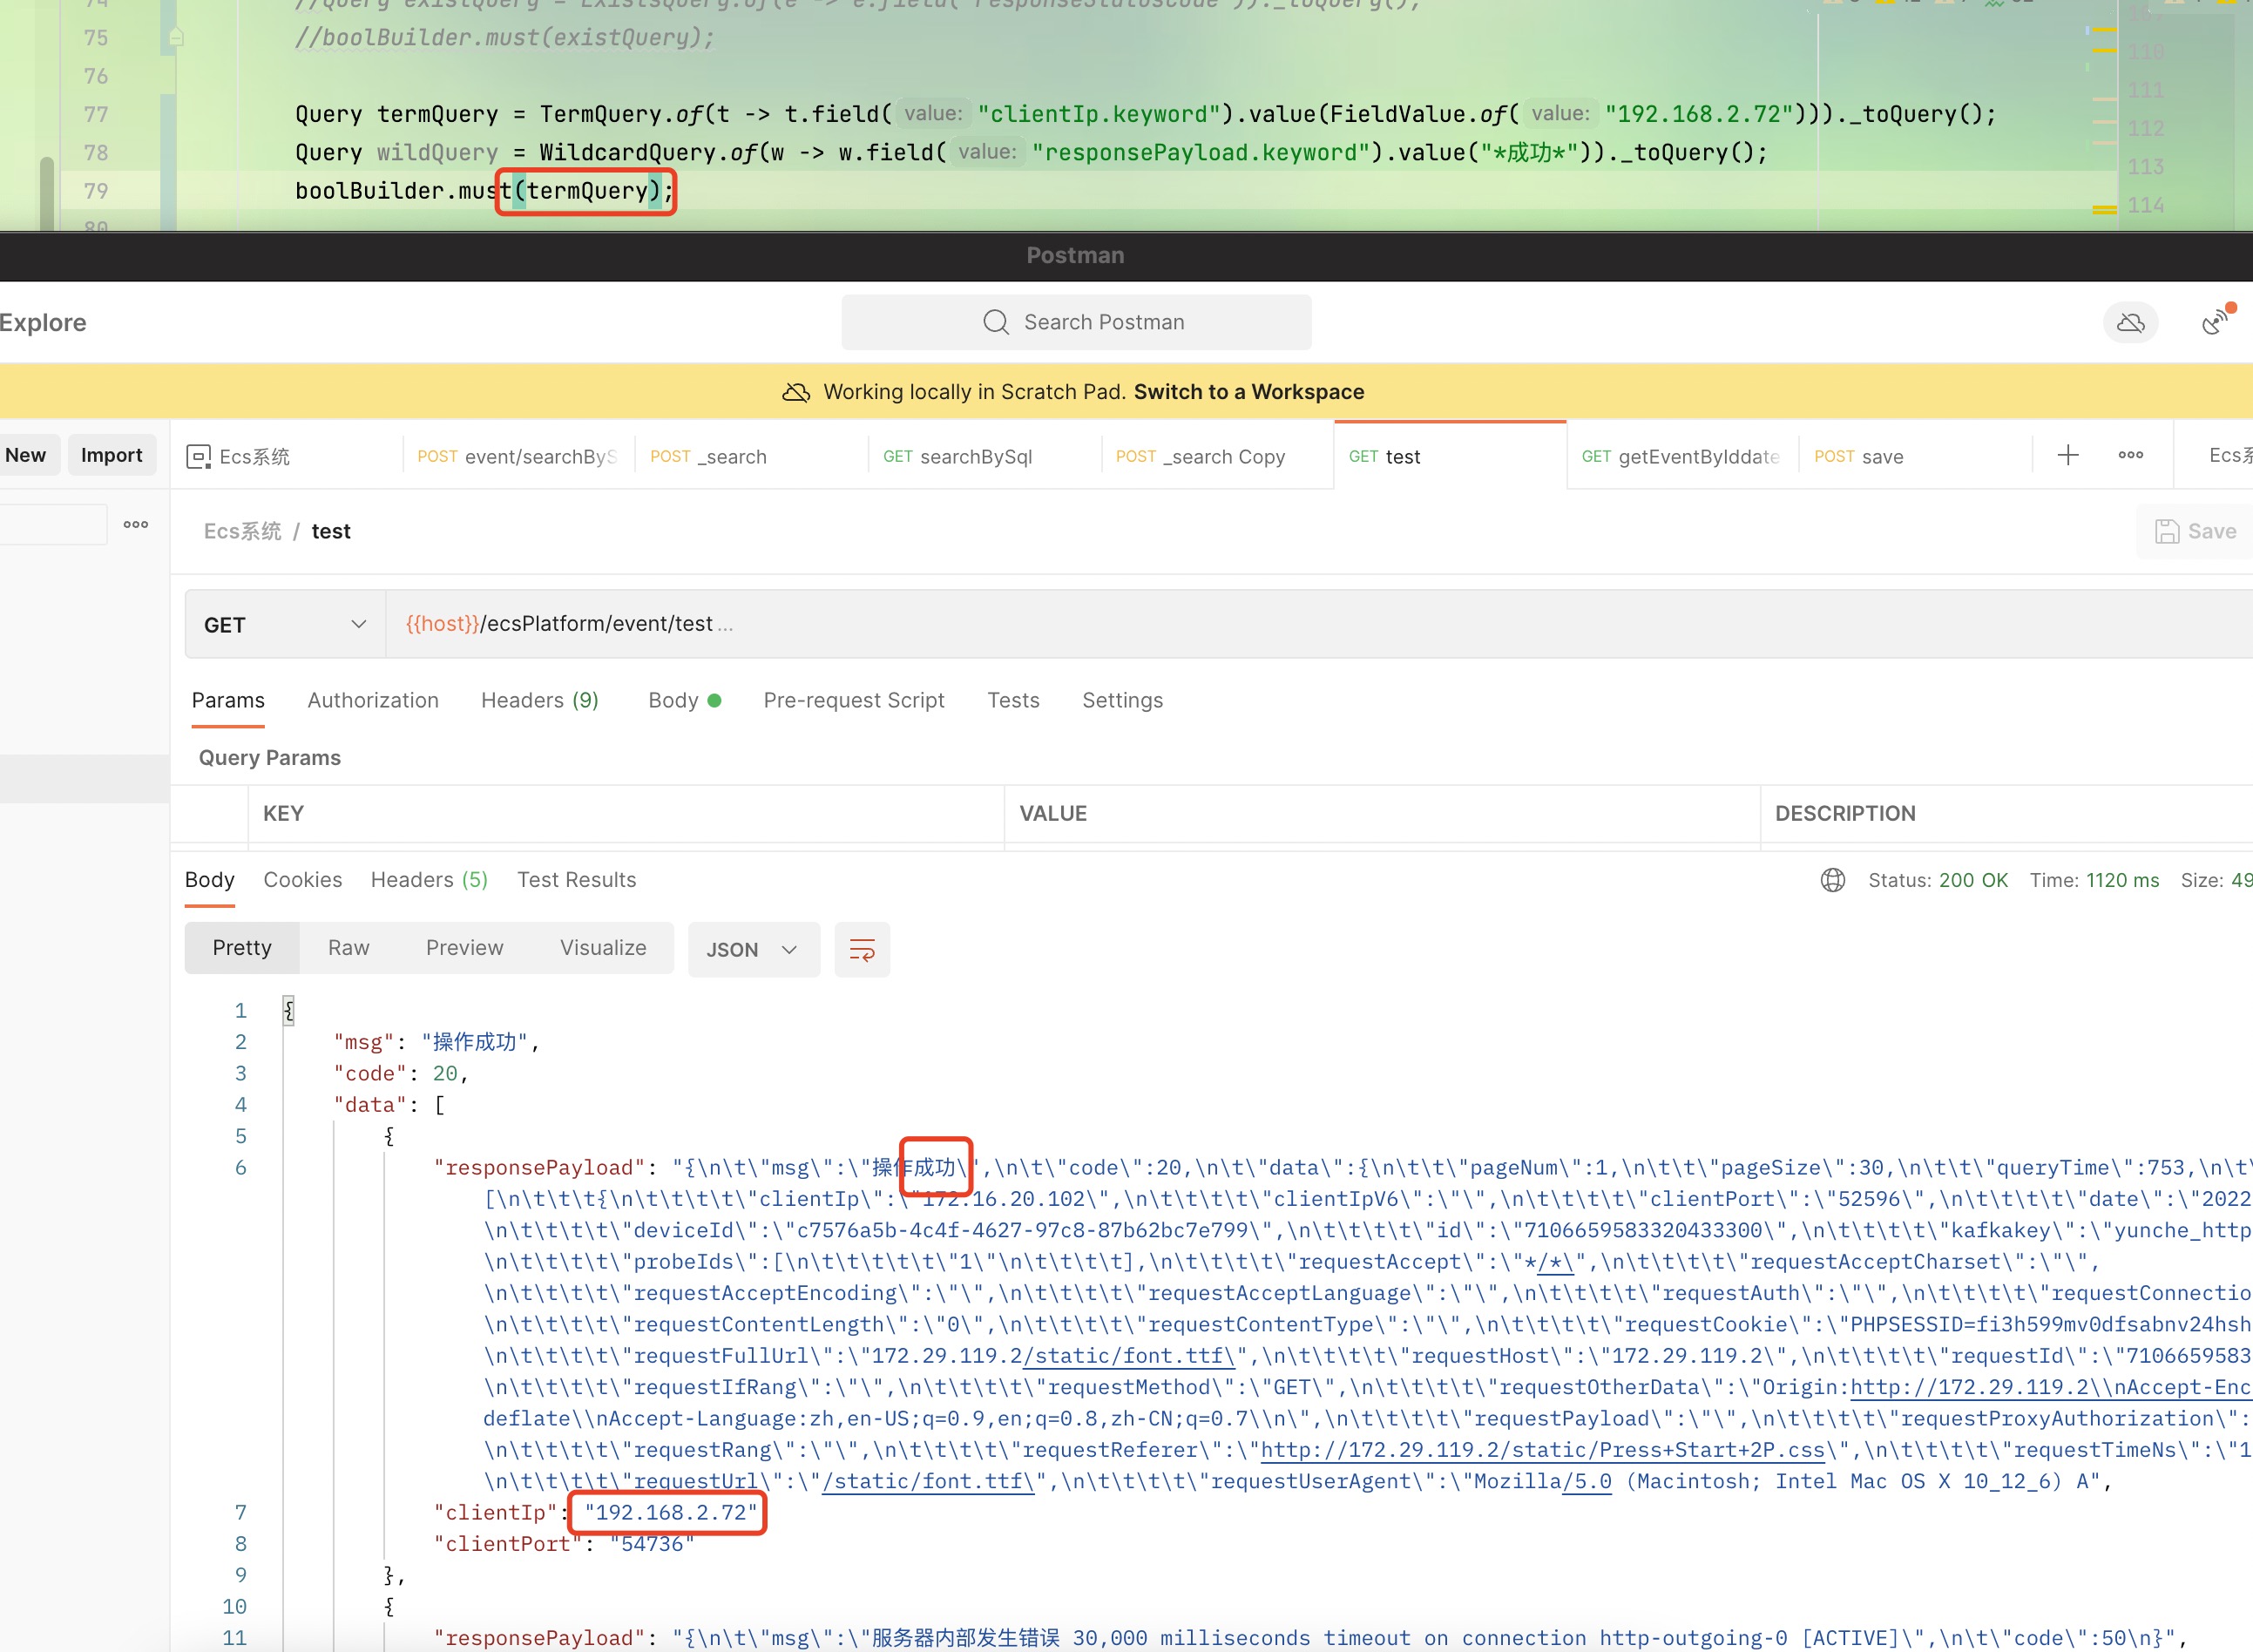The width and height of the screenshot is (2253, 1652).
Task: Add a new request tab with the plus icon
Action: click(2068, 455)
